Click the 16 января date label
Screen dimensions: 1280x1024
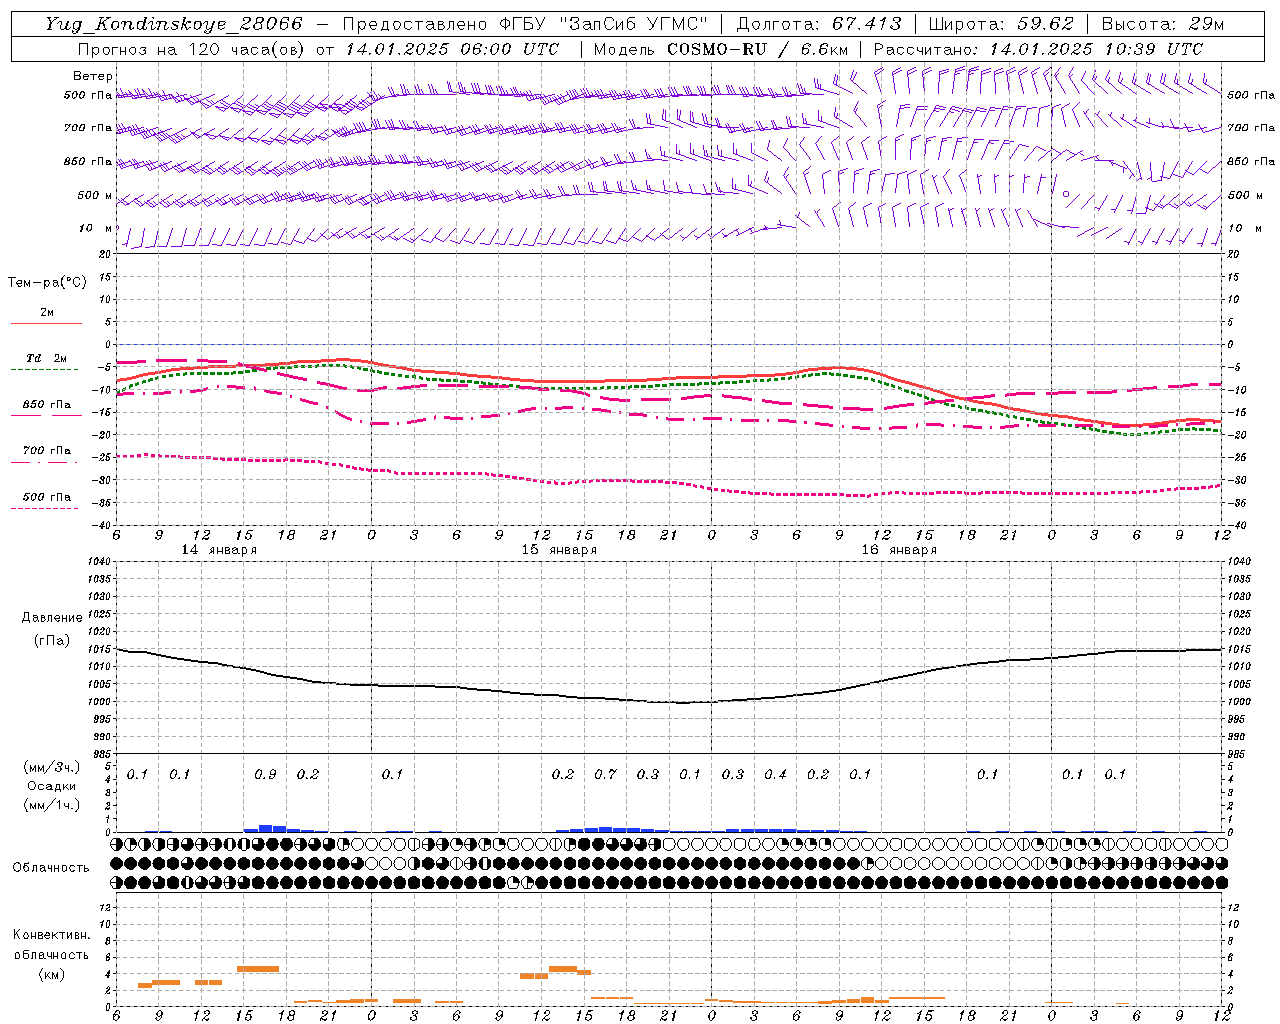tap(899, 550)
